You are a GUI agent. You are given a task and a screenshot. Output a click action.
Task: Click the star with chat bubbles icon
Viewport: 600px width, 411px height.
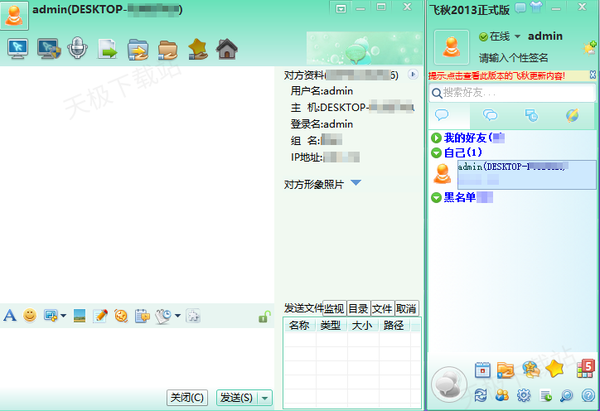tap(531, 369)
